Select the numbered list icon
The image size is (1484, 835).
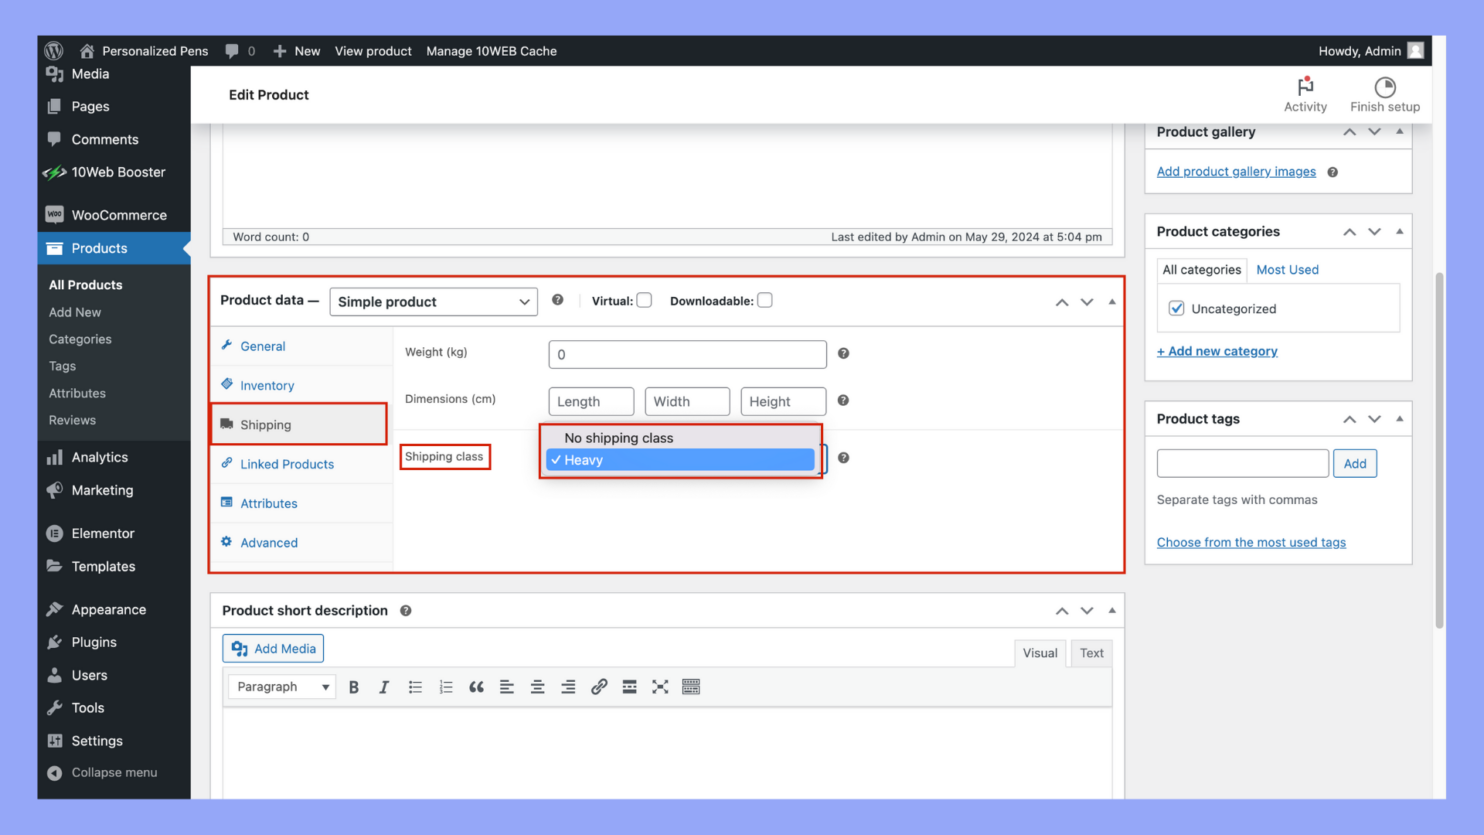click(x=445, y=686)
